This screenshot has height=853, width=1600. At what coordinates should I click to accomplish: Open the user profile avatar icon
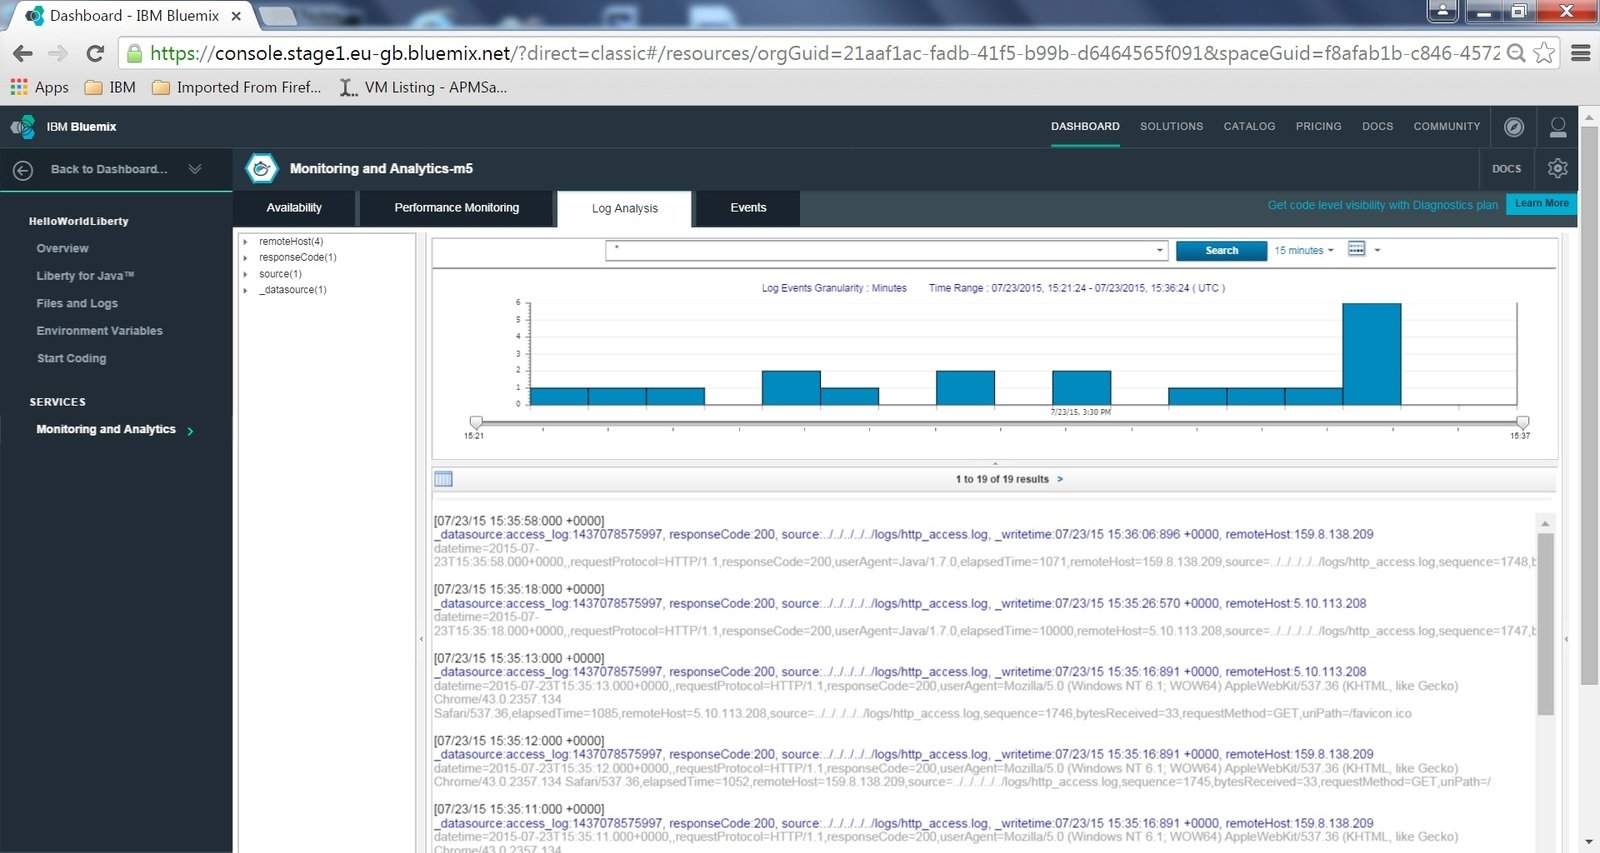point(1558,127)
